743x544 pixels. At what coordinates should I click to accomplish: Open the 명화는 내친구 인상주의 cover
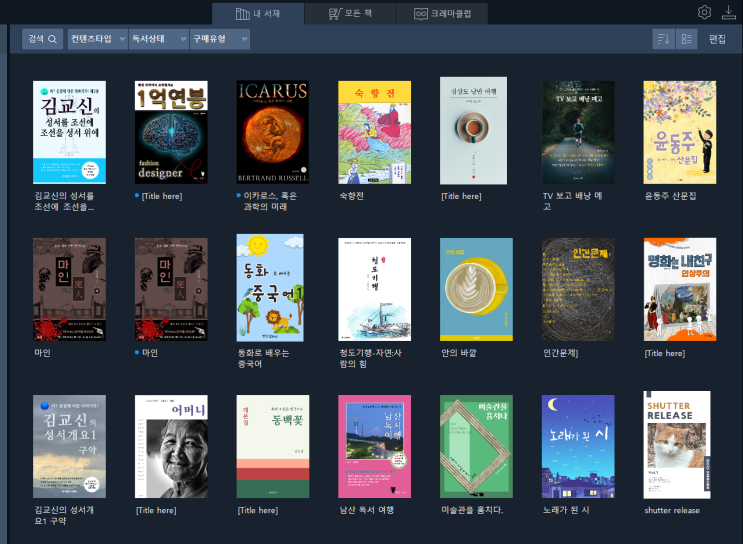[680, 290]
